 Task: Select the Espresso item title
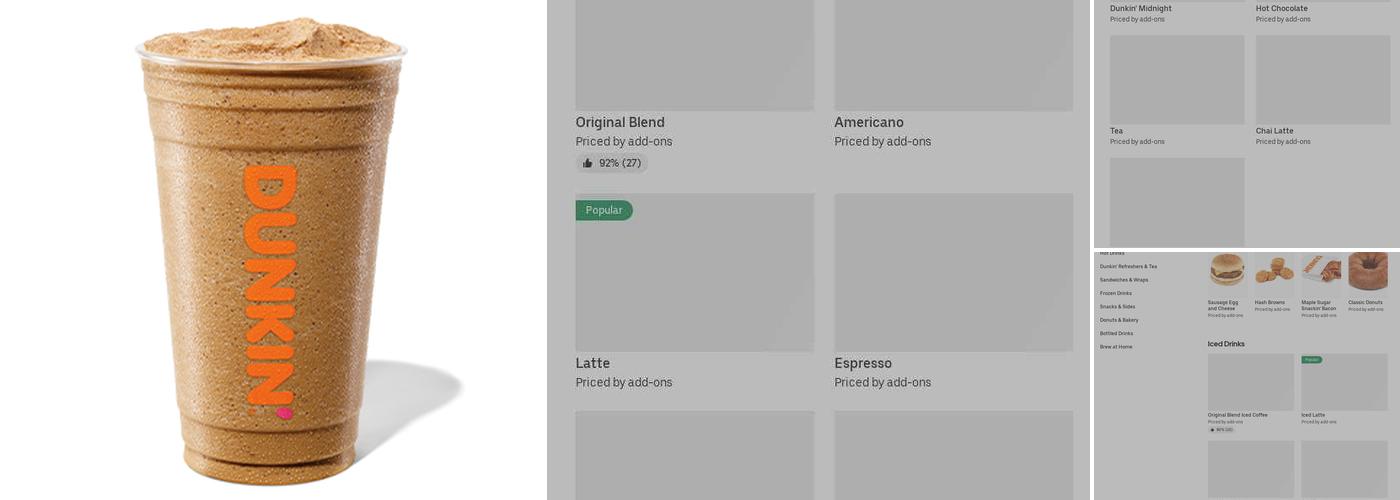pyautogui.click(x=863, y=363)
